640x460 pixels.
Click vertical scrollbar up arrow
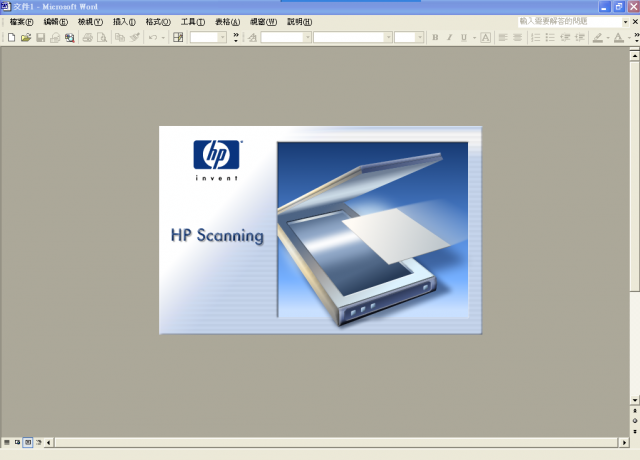pyautogui.click(x=635, y=55)
